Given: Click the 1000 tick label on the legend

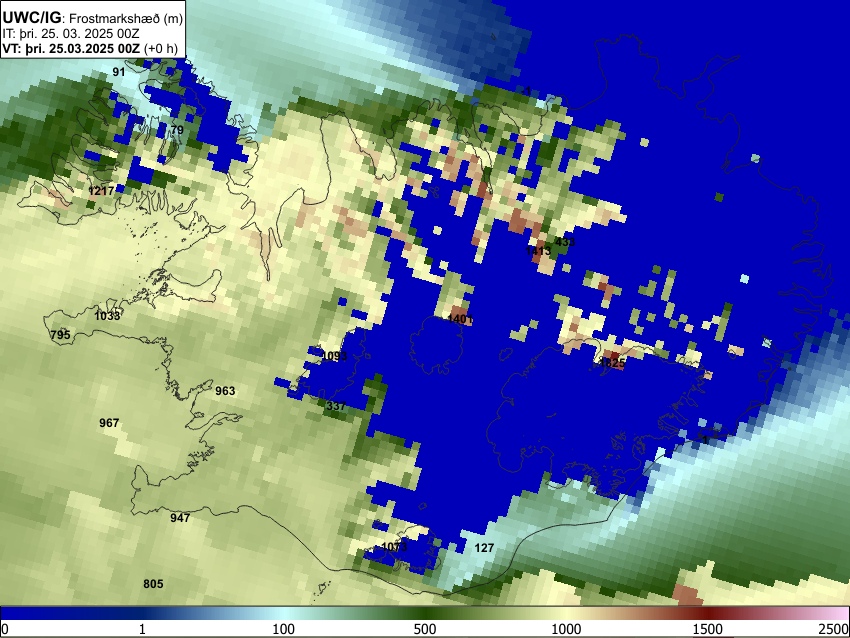Looking at the screenshot, I should [566, 629].
